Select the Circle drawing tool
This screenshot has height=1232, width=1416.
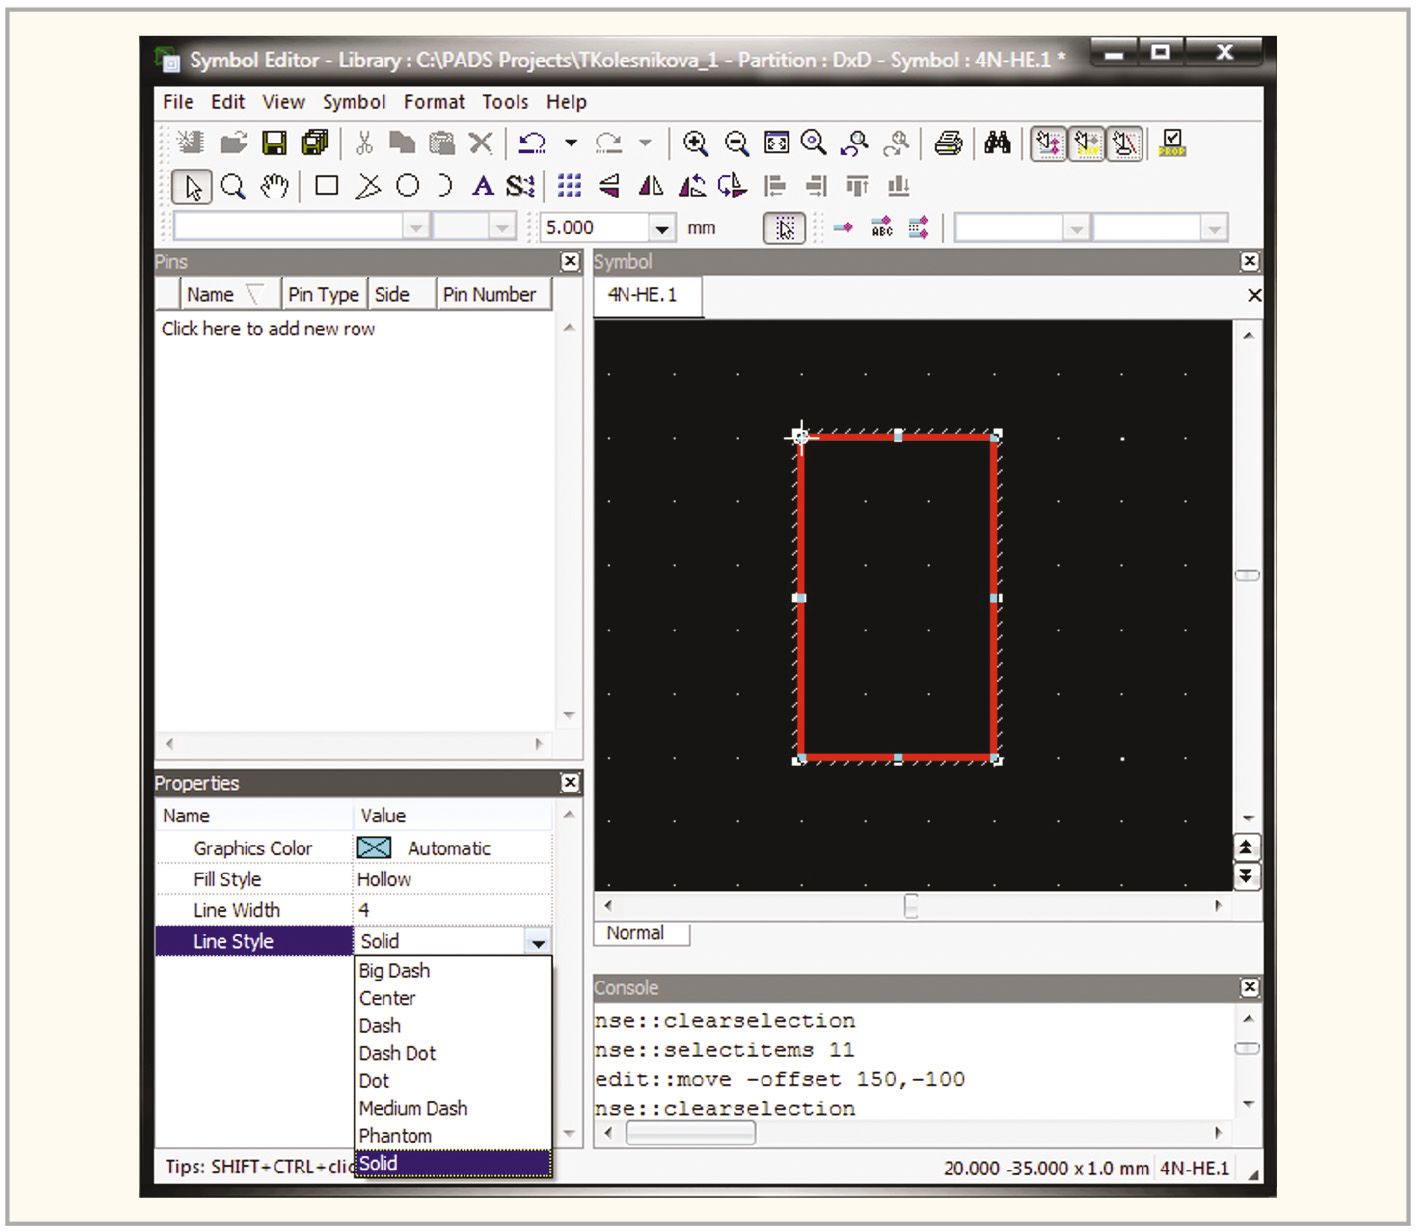407,186
